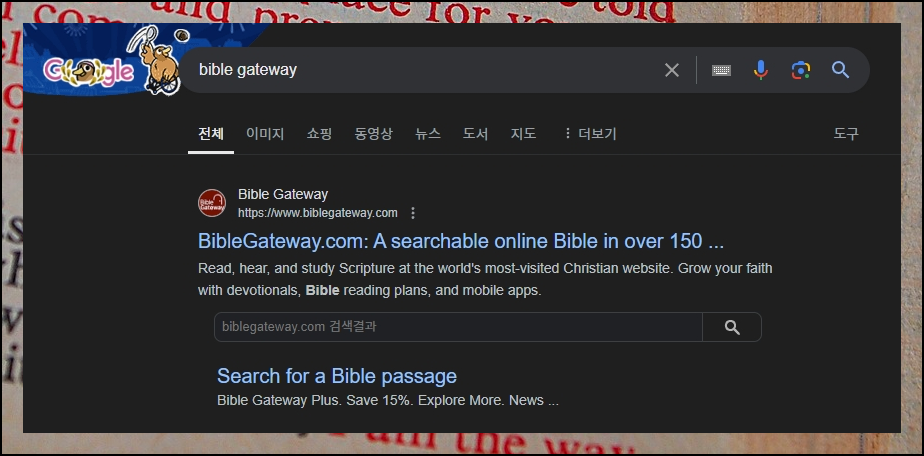
Task: Click the magnifier search submit icon
Action: pyautogui.click(x=840, y=70)
